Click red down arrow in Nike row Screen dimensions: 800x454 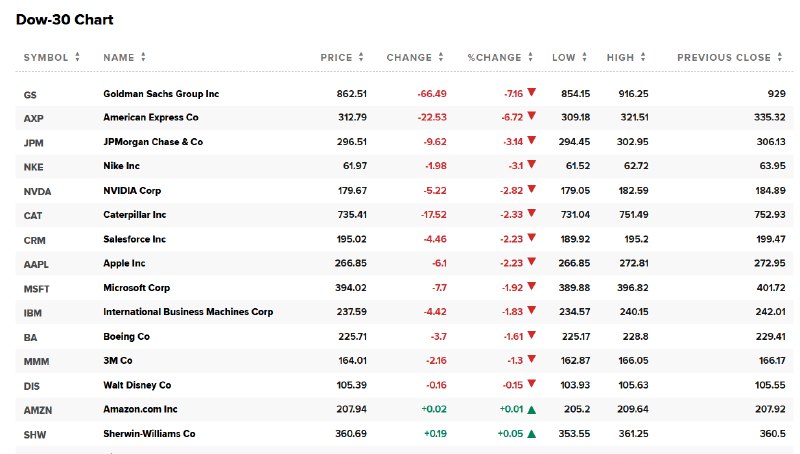click(532, 164)
